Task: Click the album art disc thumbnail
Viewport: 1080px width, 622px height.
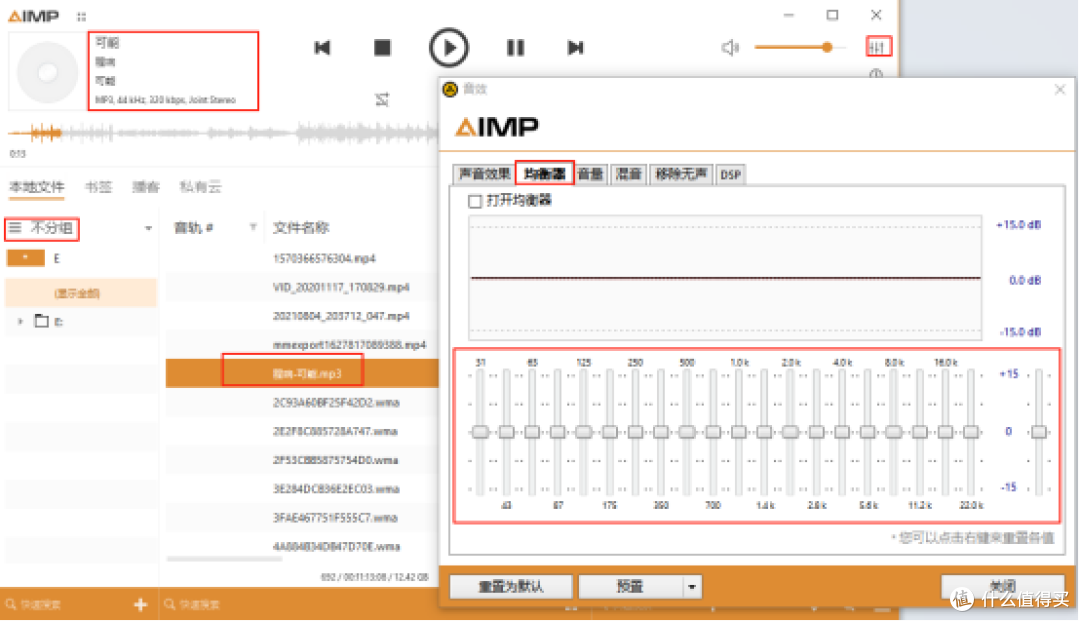Action: tap(48, 72)
